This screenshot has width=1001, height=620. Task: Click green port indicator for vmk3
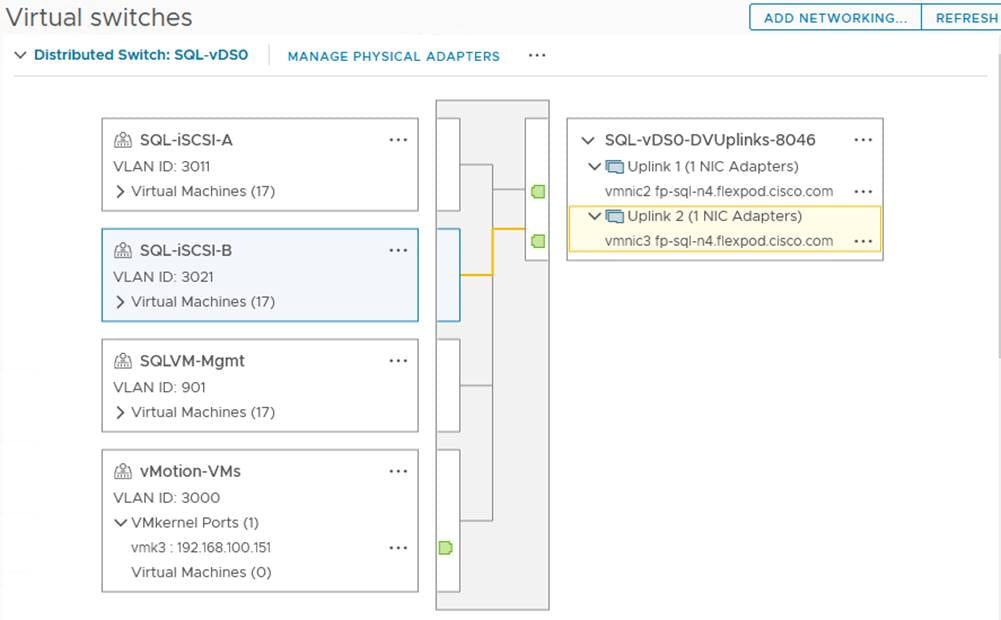(x=446, y=548)
